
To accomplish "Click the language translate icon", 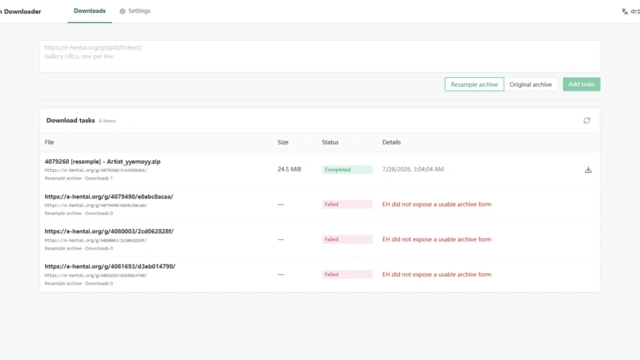I will pyautogui.click(x=624, y=11).
